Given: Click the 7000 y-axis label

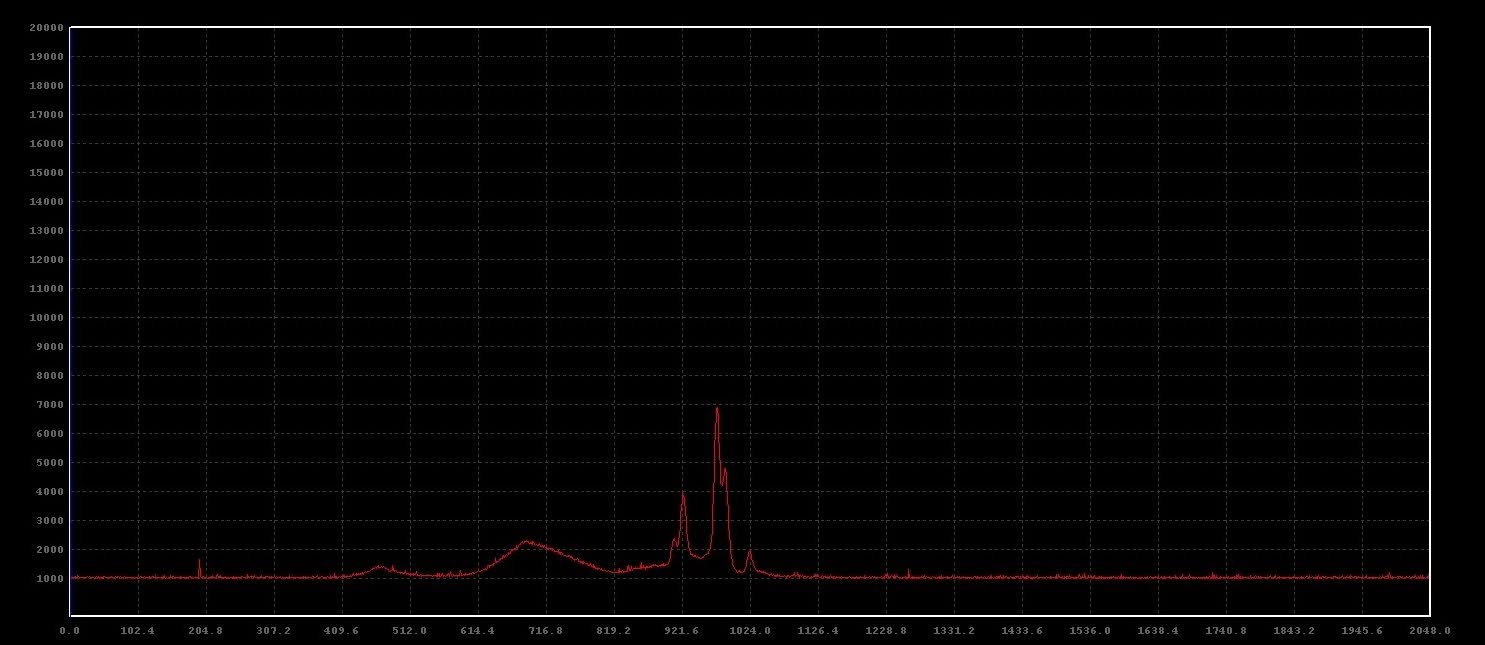Looking at the screenshot, I should [50, 405].
